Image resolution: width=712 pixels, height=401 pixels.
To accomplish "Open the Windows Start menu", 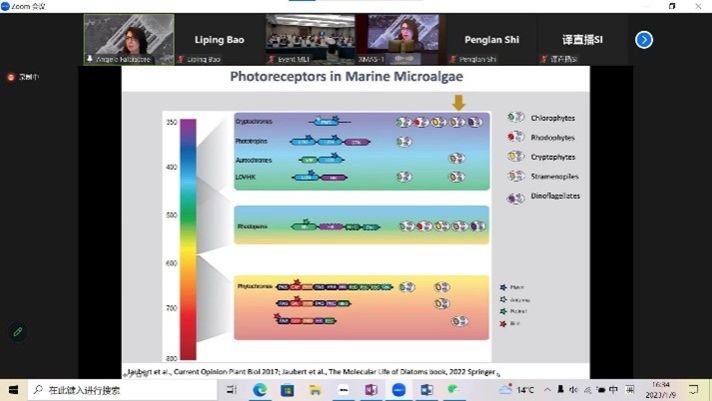I will pos(13,390).
